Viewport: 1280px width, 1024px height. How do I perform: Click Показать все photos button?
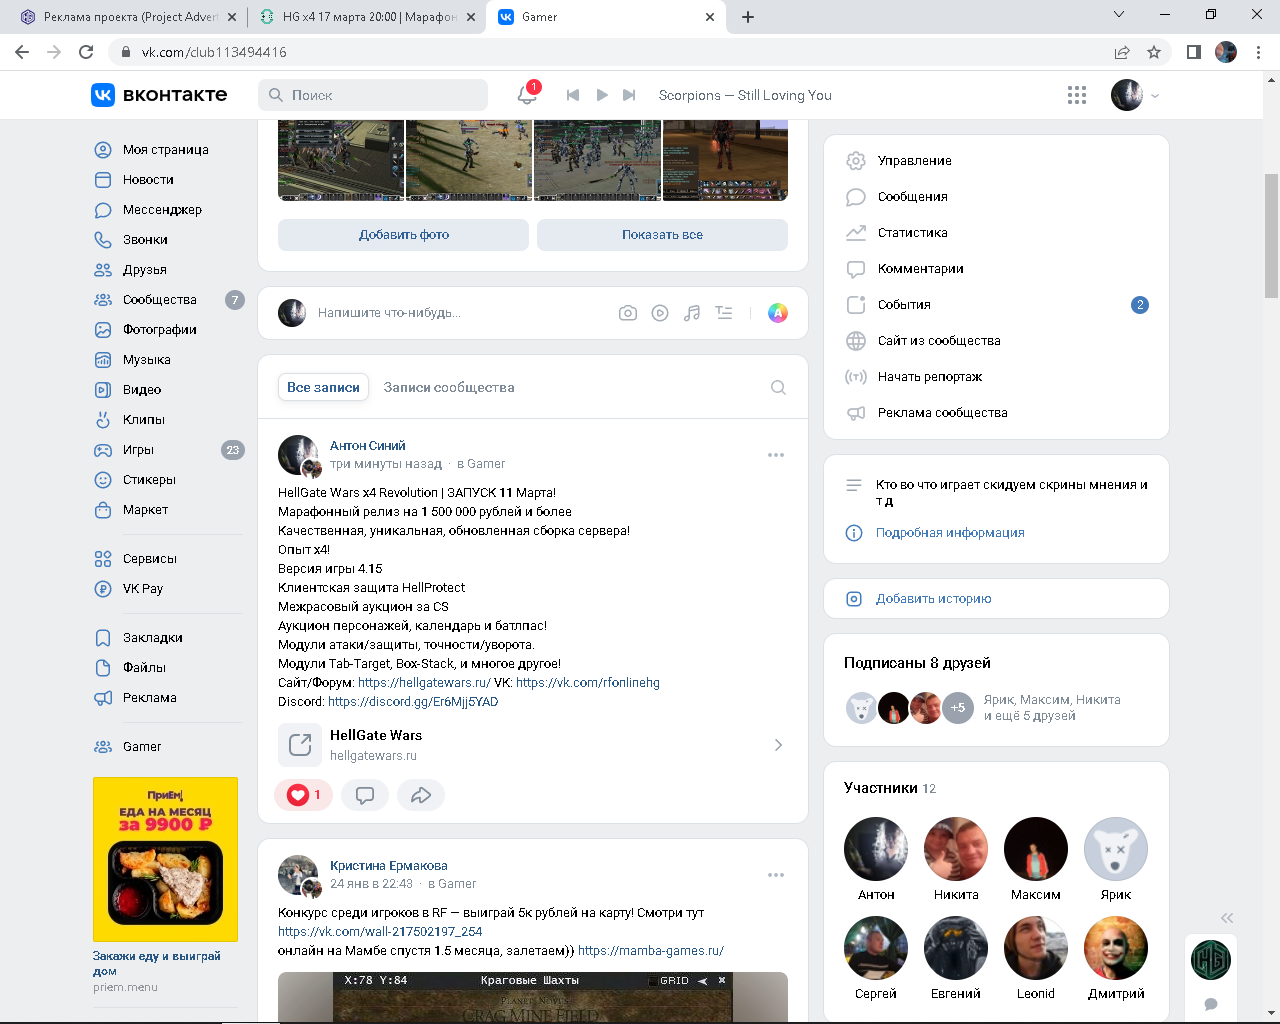[x=662, y=235]
